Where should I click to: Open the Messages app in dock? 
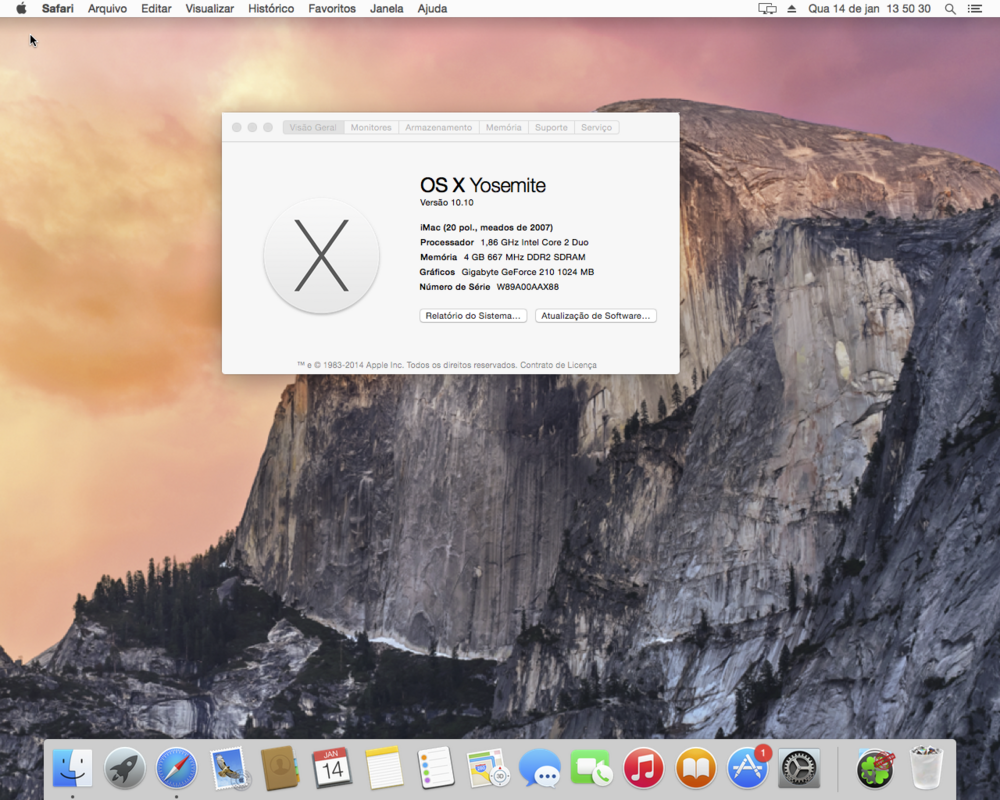click(540, 769)
